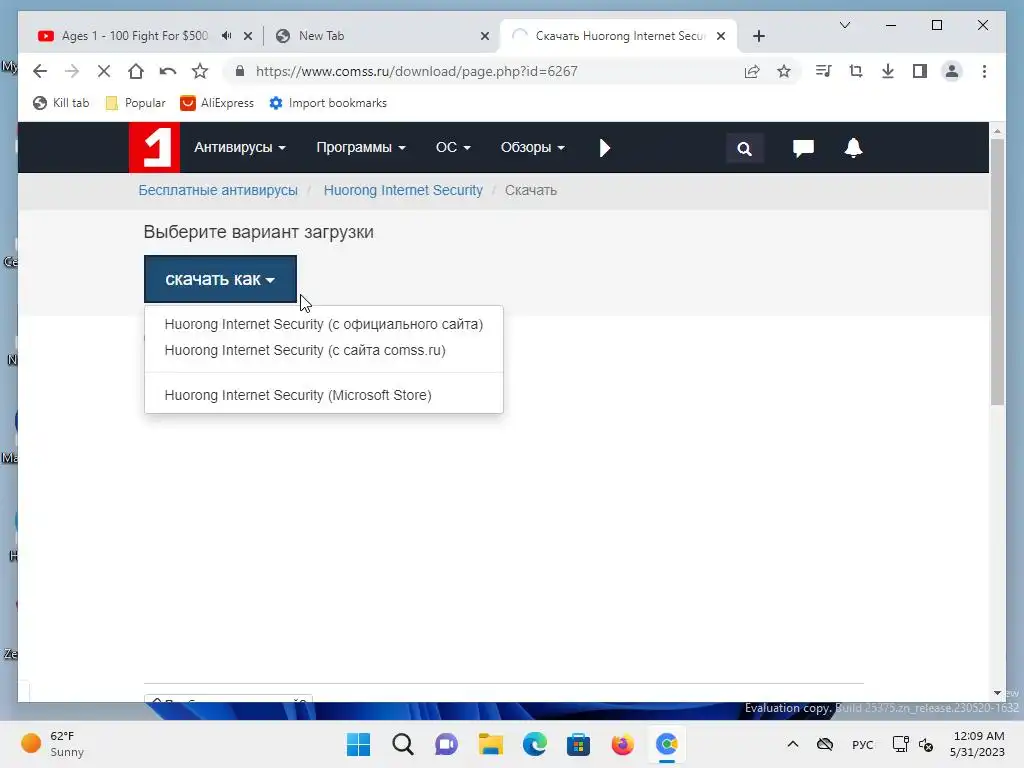Viewport: 1024px width, 768px height.
Task: Bookmark this page with address bar star
Action: pyautogui.click(x=784, y=71)
